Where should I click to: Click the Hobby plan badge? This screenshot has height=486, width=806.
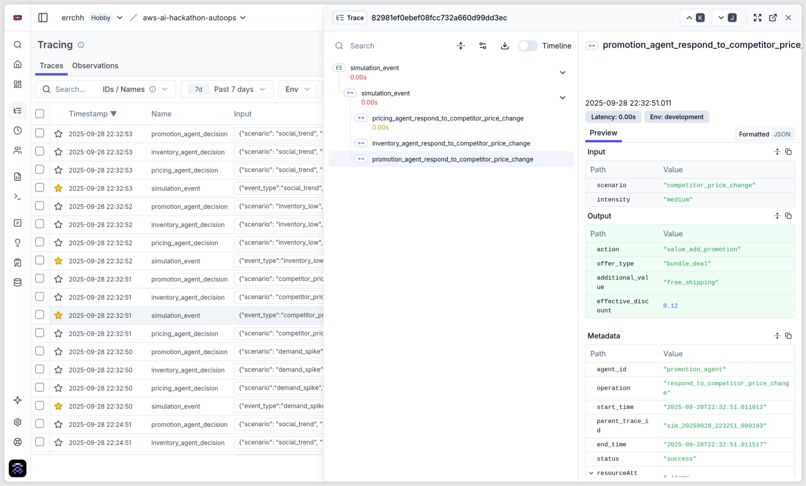click(x=101, y=17)
